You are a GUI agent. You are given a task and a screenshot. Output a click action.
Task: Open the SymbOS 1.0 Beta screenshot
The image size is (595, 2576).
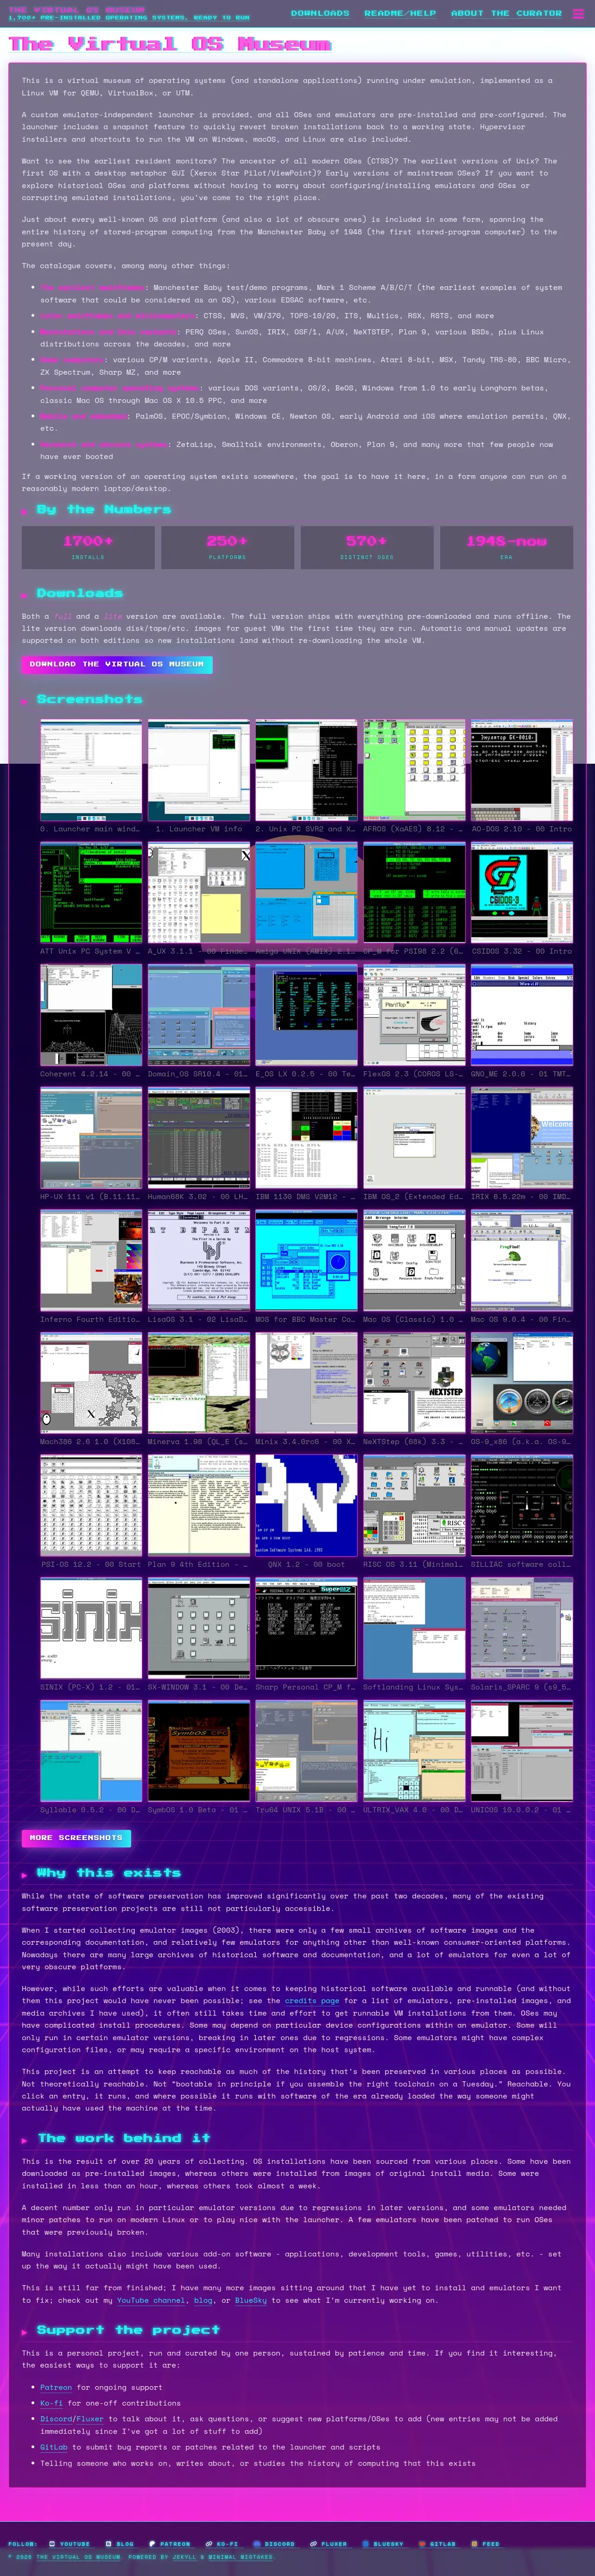[x=199, y=1752]
